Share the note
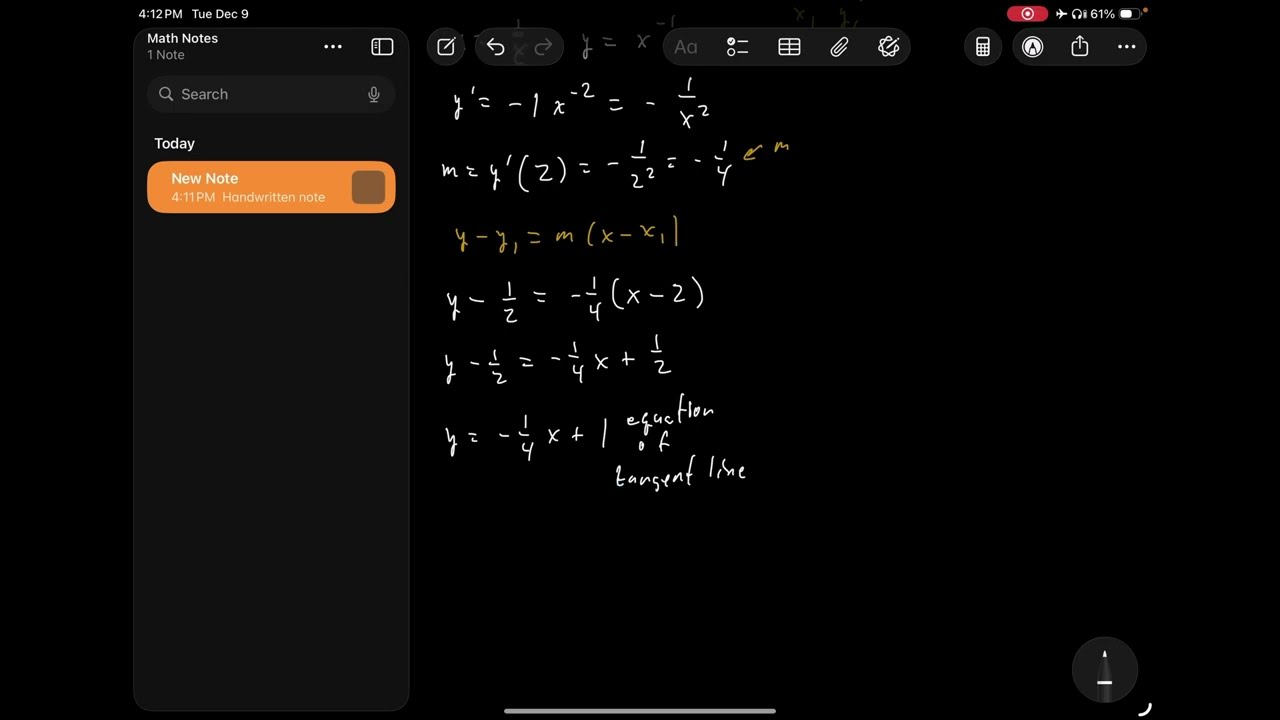Image resolution: width=1280 pixels, height=720 pixels. point(1080,46)
